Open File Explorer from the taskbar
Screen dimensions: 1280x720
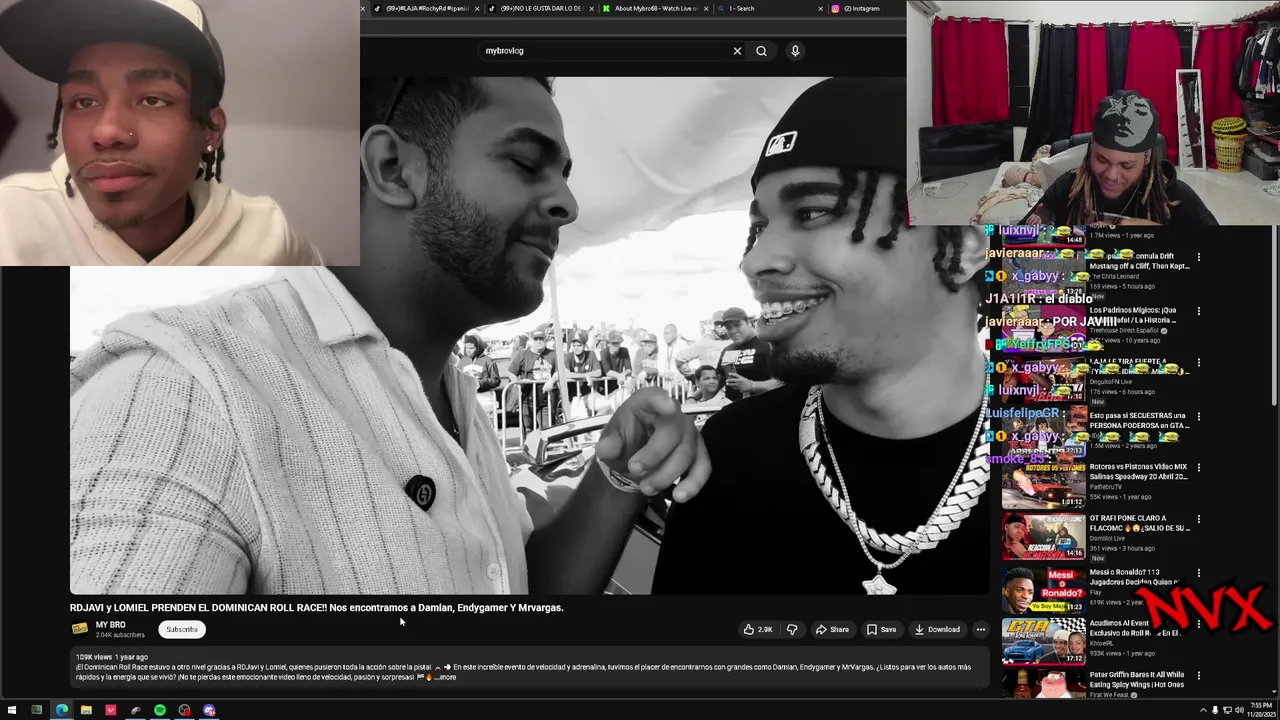pyautogui.click(x=86, y=710)
